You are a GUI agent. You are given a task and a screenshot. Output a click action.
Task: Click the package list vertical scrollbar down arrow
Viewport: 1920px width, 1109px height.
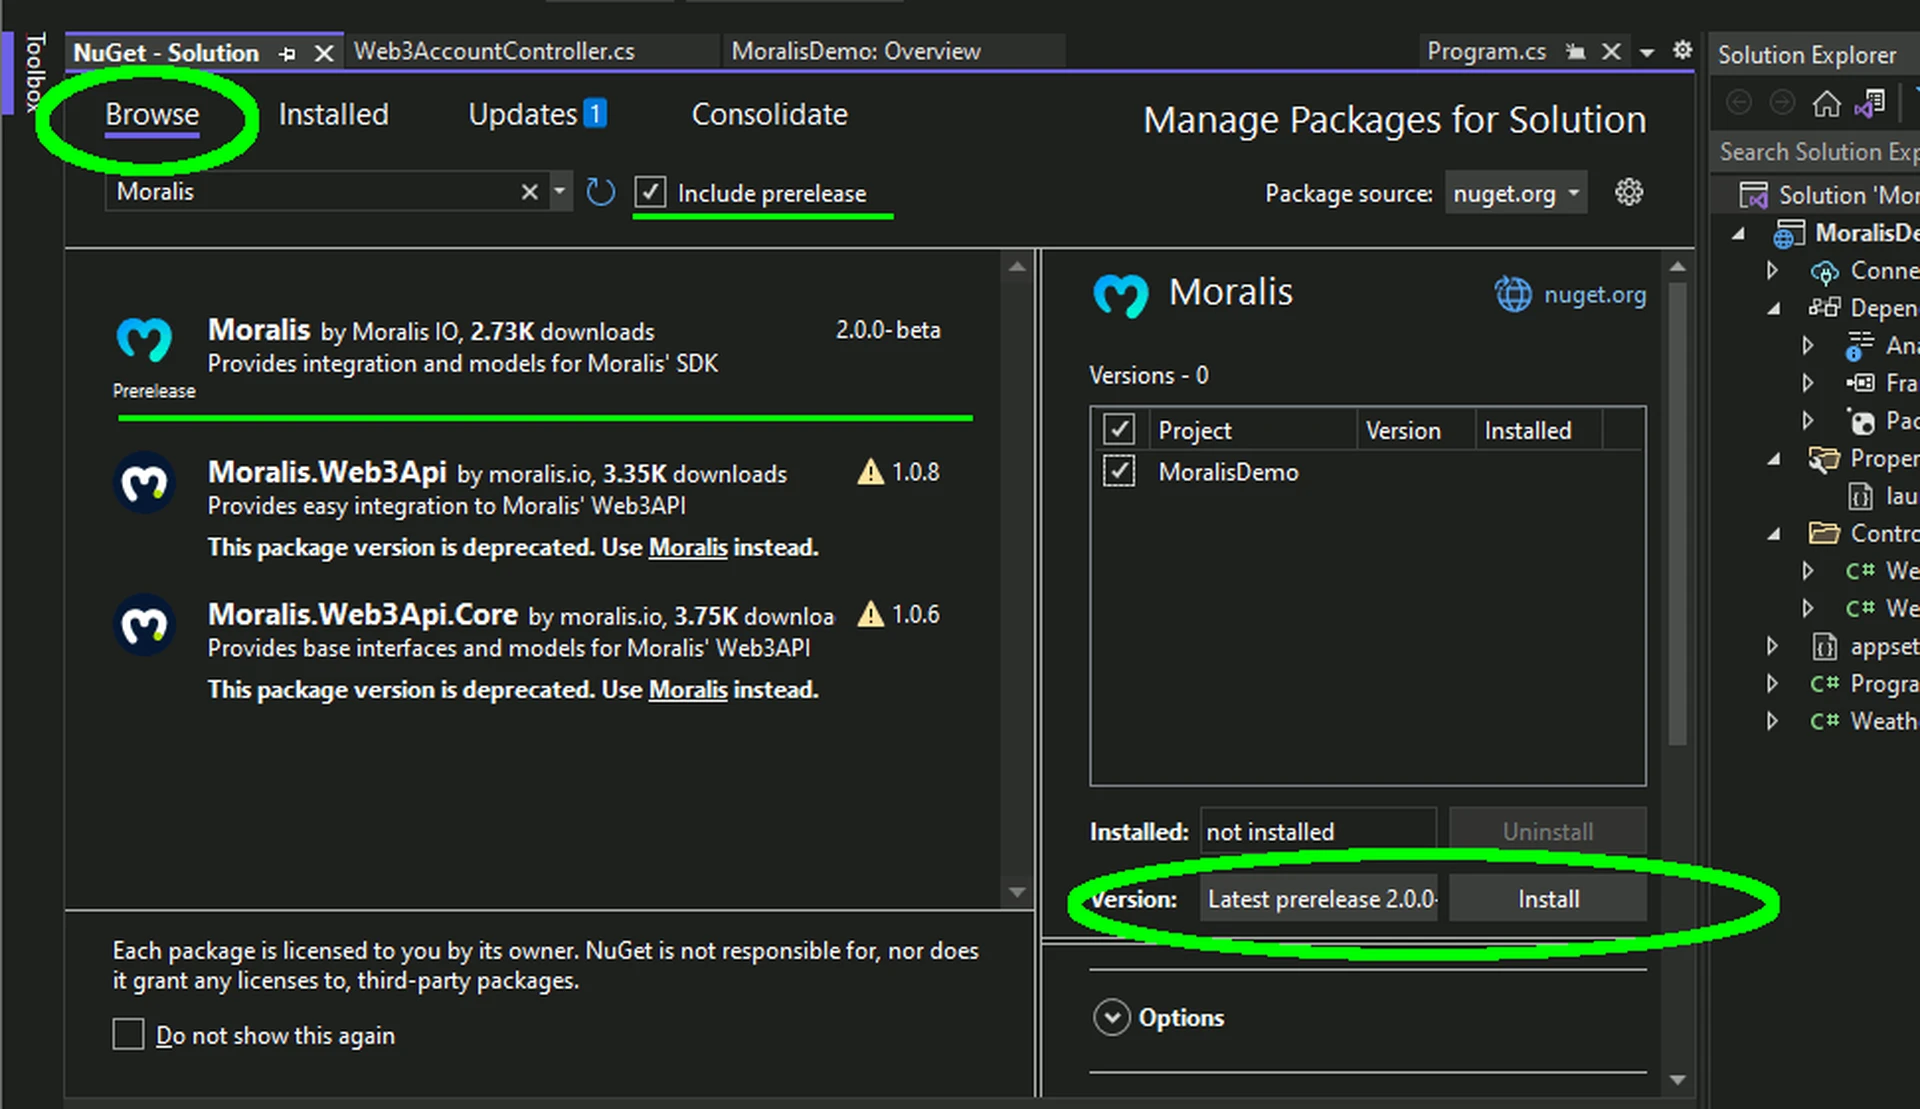coord(1017,892)
